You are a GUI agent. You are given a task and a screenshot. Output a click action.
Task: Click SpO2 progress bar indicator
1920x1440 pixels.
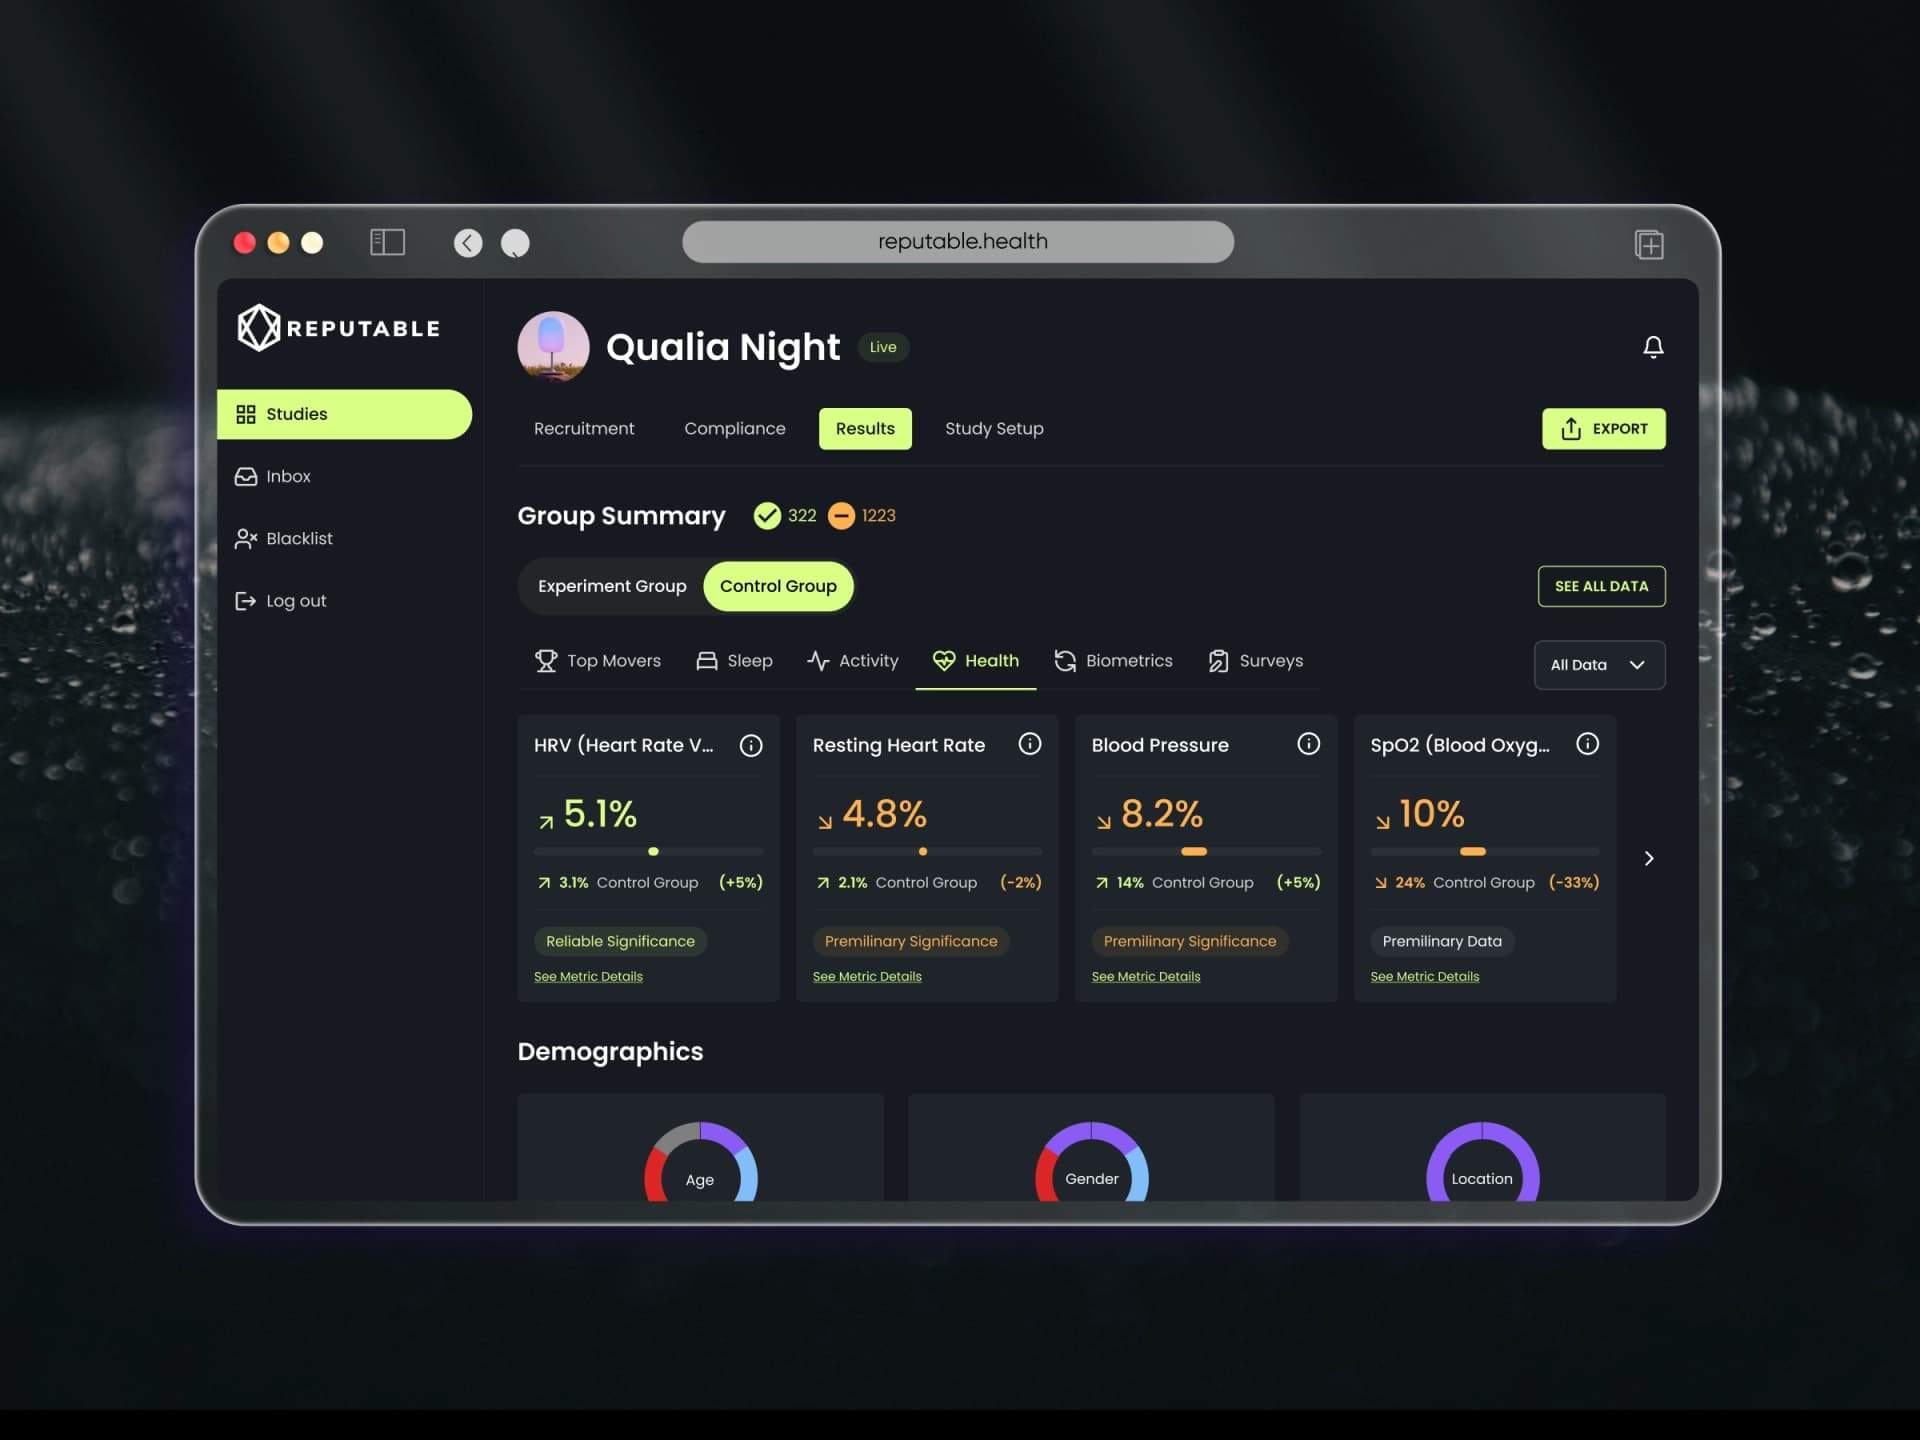1473,852
